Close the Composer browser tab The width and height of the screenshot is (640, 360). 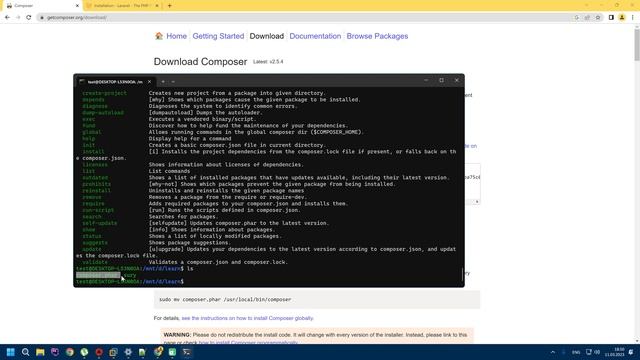77,6
